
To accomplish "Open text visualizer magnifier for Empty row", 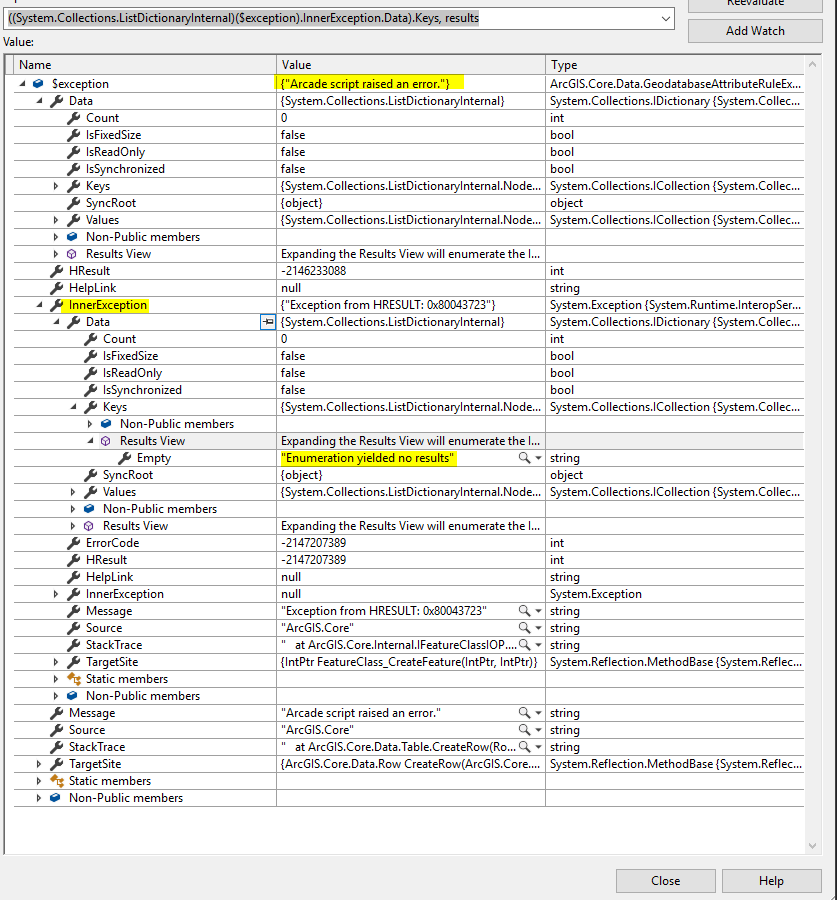I will pyautogui.click(x=524, y=457).
